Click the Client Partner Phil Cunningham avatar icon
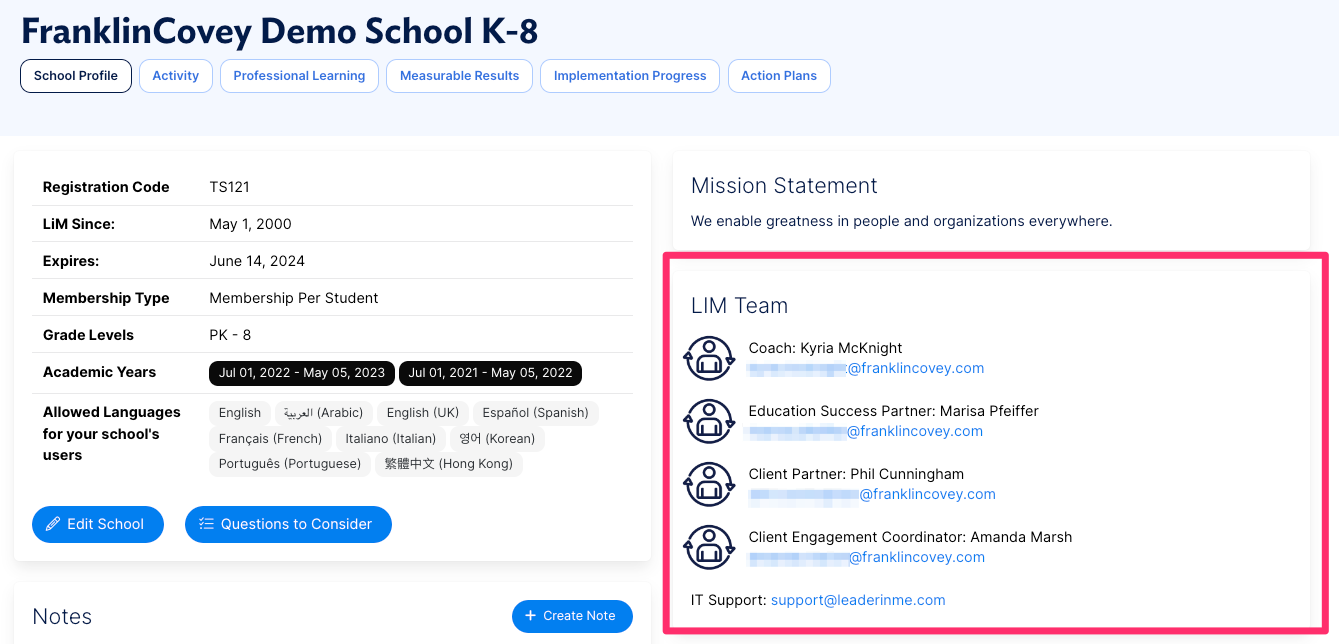 (709, 484)
